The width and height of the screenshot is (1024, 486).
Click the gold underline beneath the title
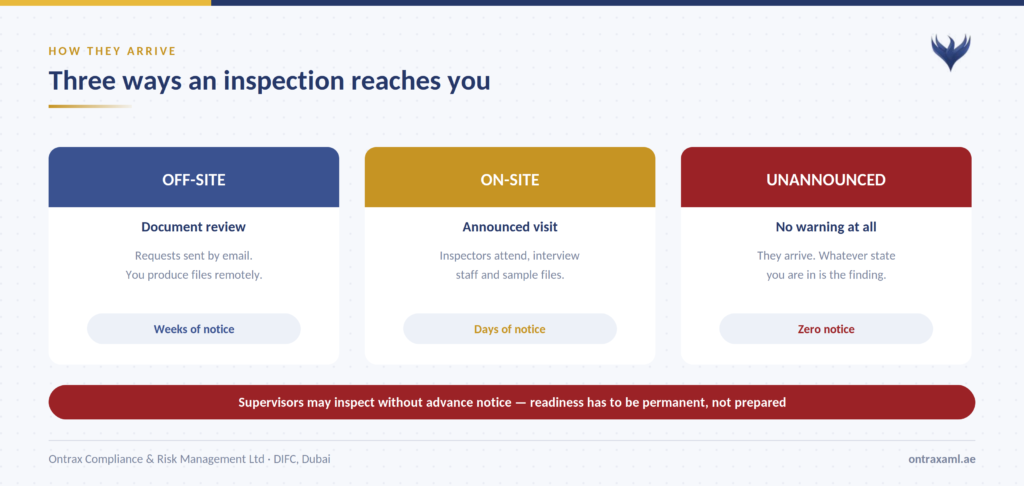point(90,106)
